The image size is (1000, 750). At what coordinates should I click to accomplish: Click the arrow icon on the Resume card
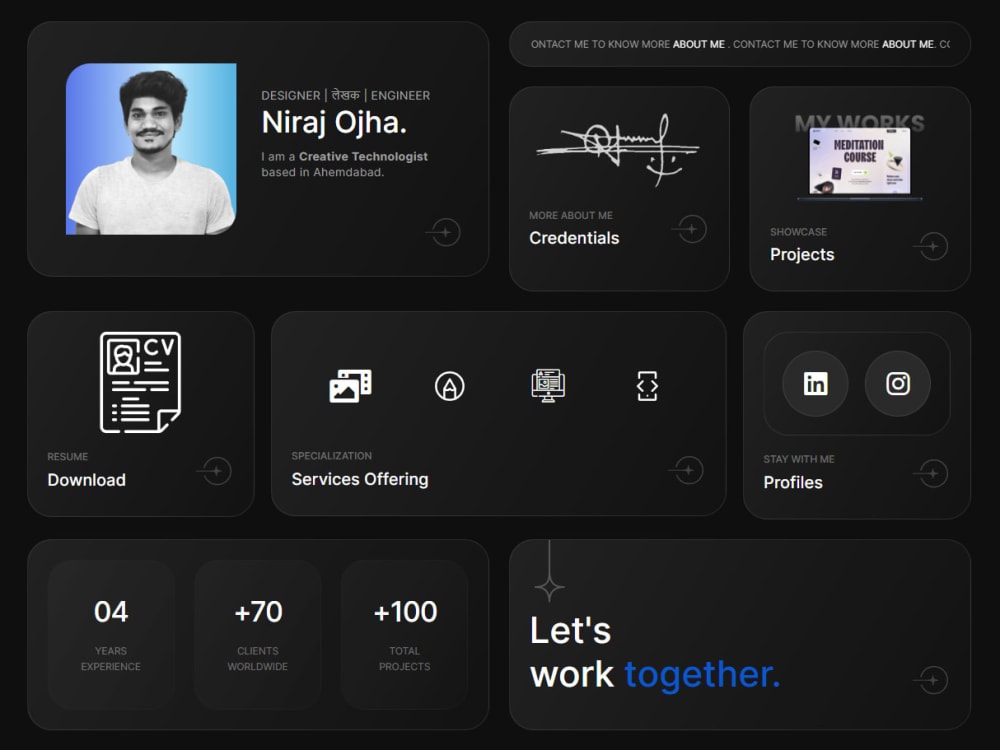(x=214, y=471)
